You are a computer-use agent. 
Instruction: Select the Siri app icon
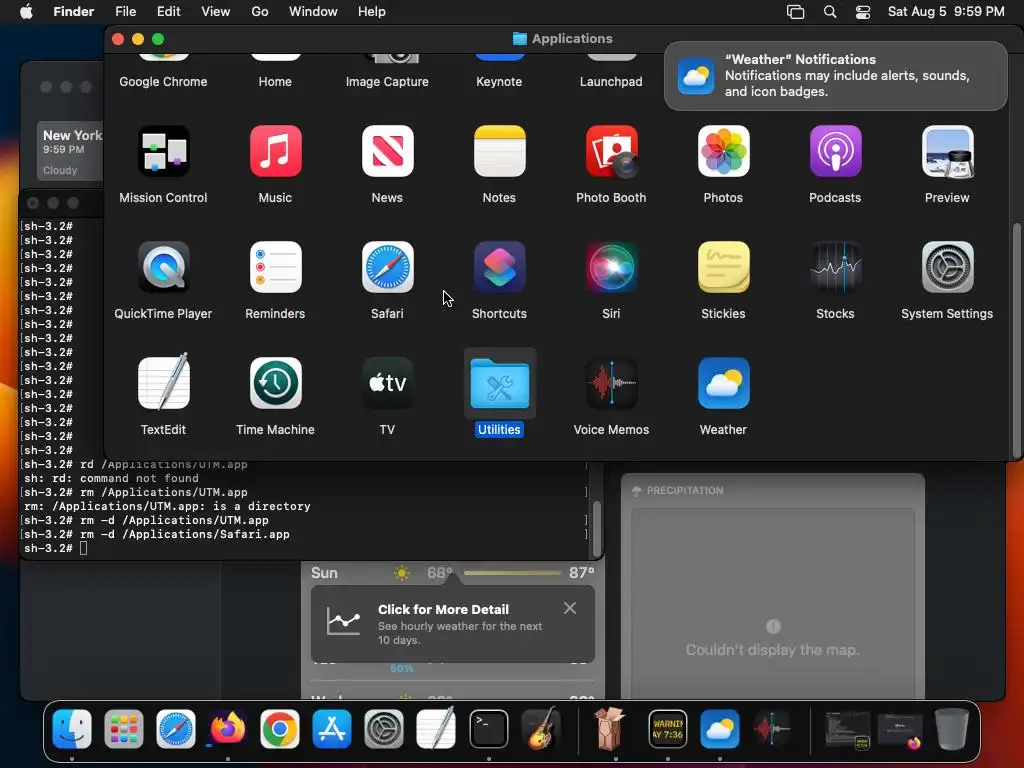(x=611, y=267)
